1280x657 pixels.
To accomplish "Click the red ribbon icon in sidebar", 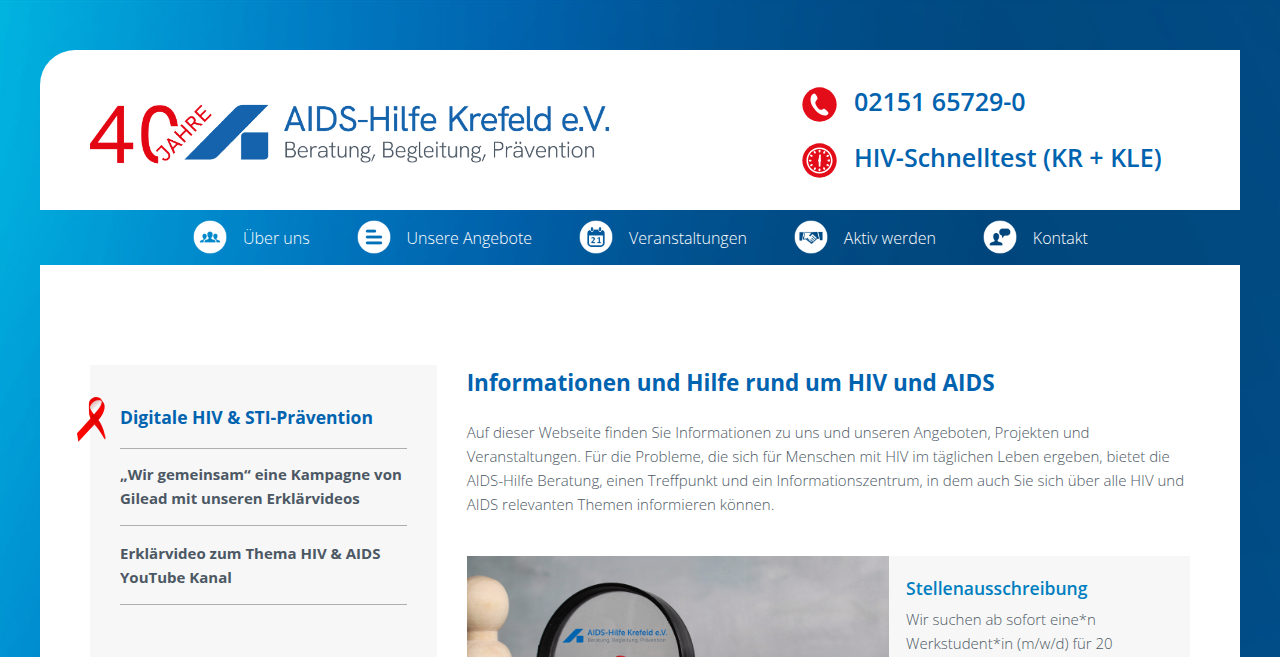I will (x=92, y=419).
